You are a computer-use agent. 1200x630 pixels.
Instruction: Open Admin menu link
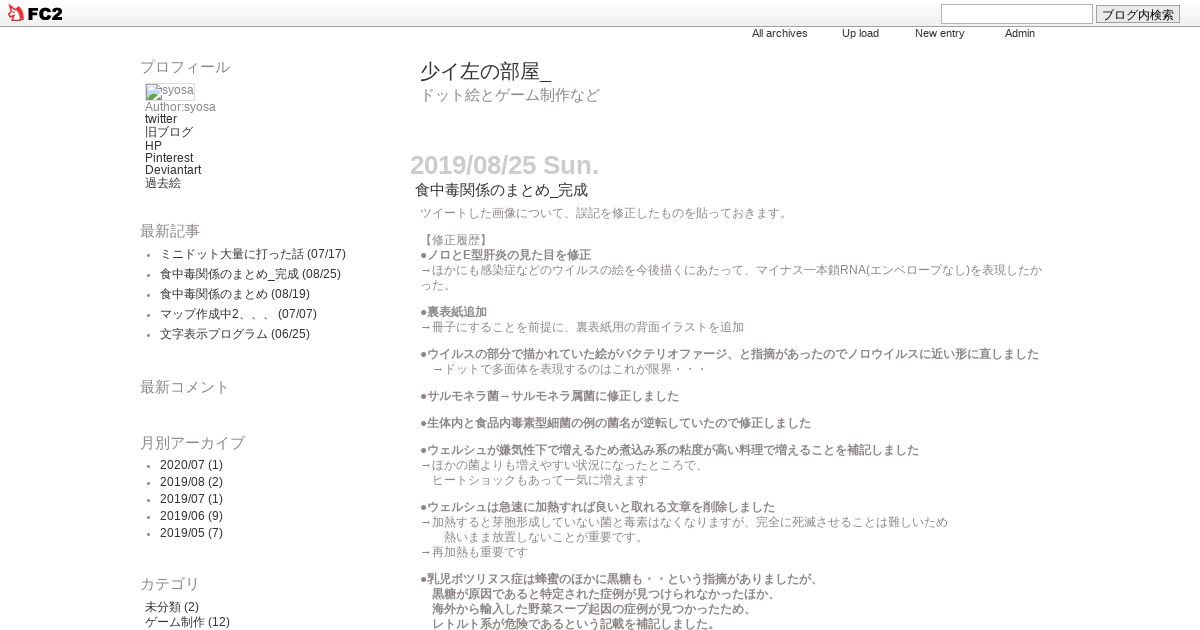pos(1020,33)
